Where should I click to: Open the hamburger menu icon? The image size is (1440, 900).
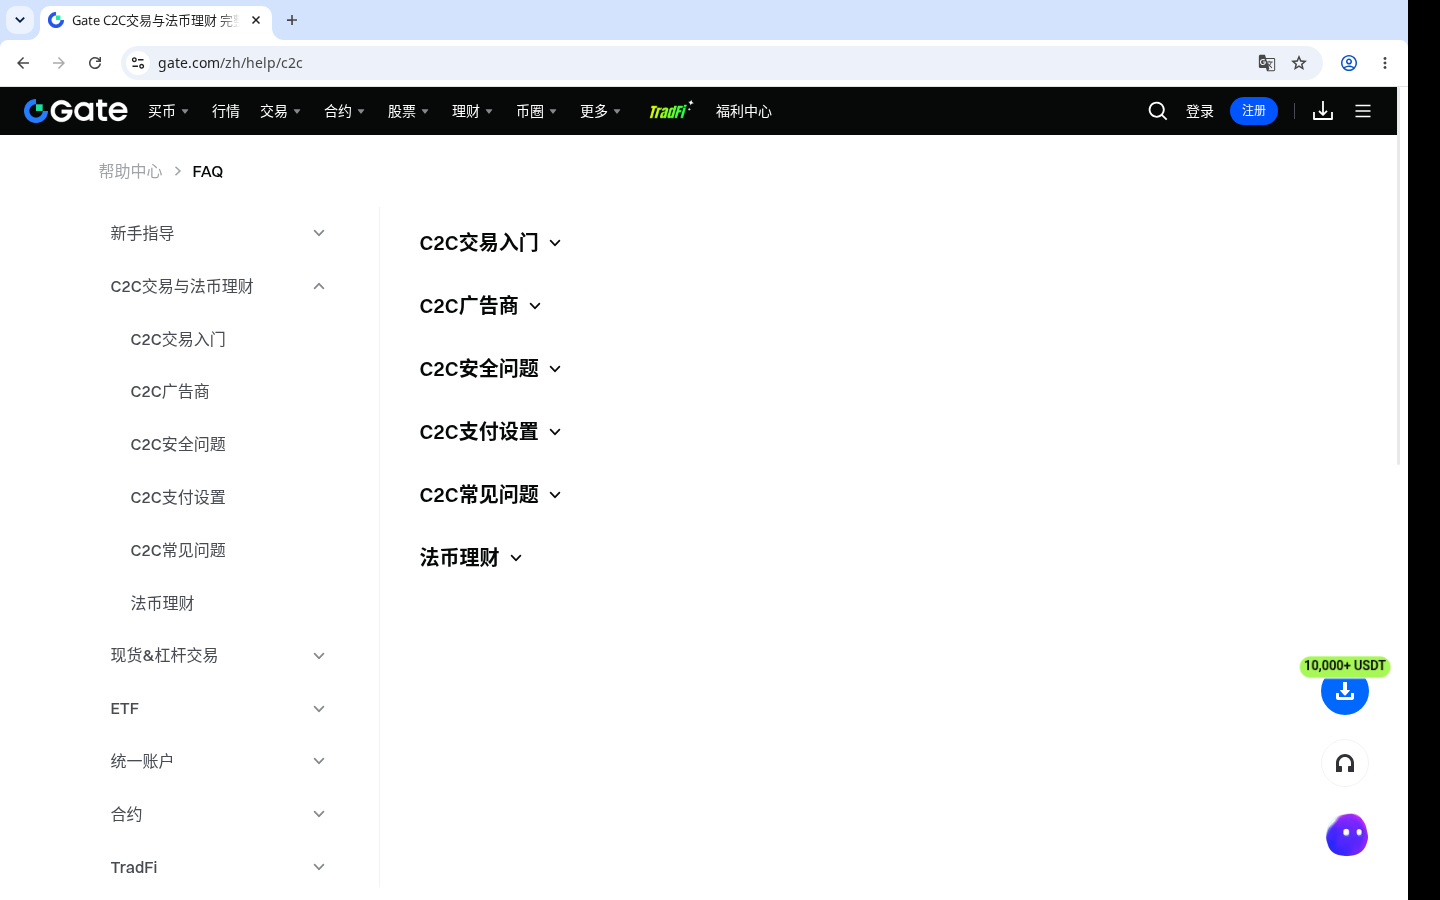[x=1363, y=111]
